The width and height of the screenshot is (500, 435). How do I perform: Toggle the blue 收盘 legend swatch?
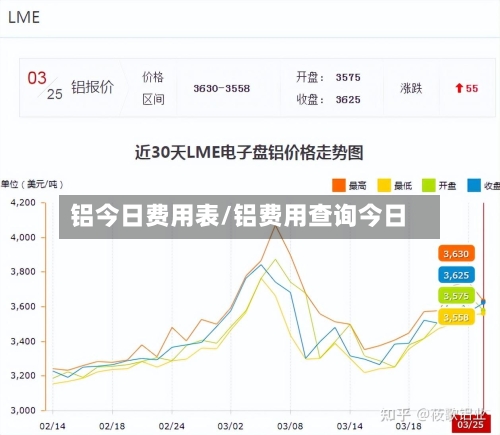(x=474, y=185)
